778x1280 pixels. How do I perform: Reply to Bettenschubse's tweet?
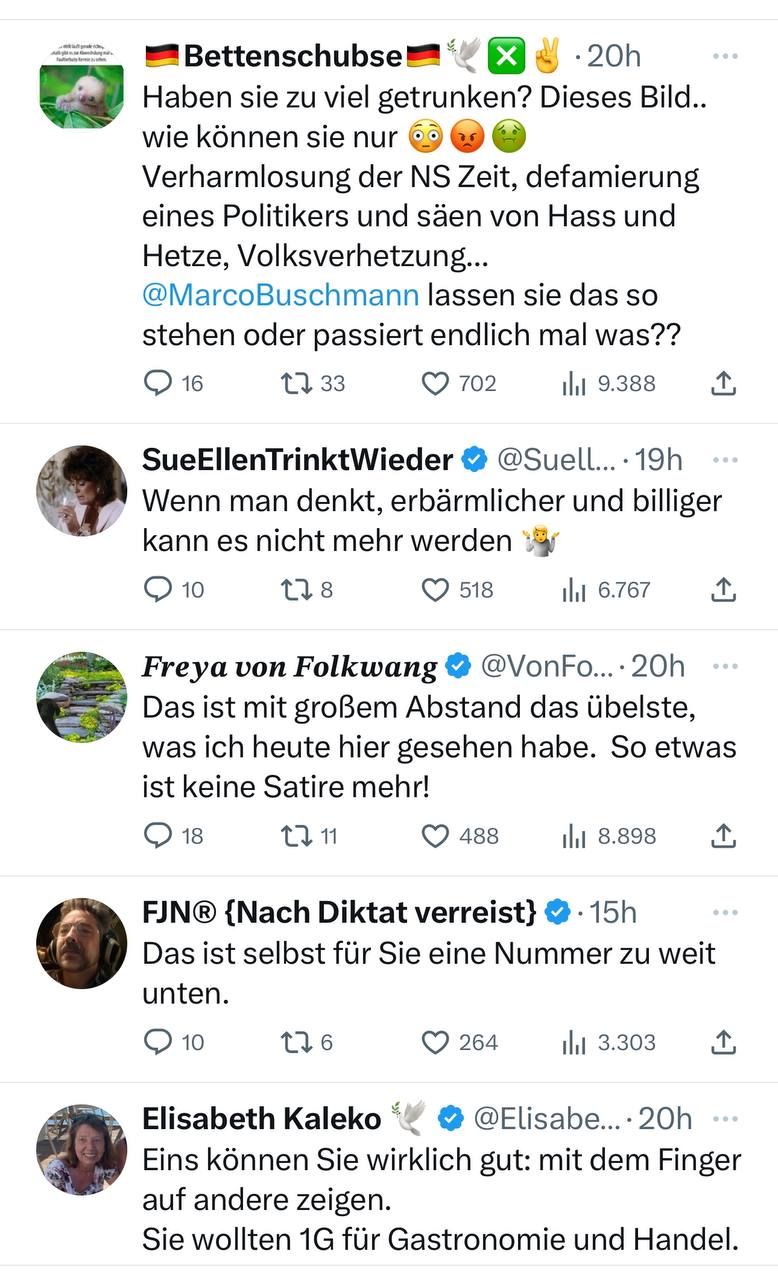[160, 383]
